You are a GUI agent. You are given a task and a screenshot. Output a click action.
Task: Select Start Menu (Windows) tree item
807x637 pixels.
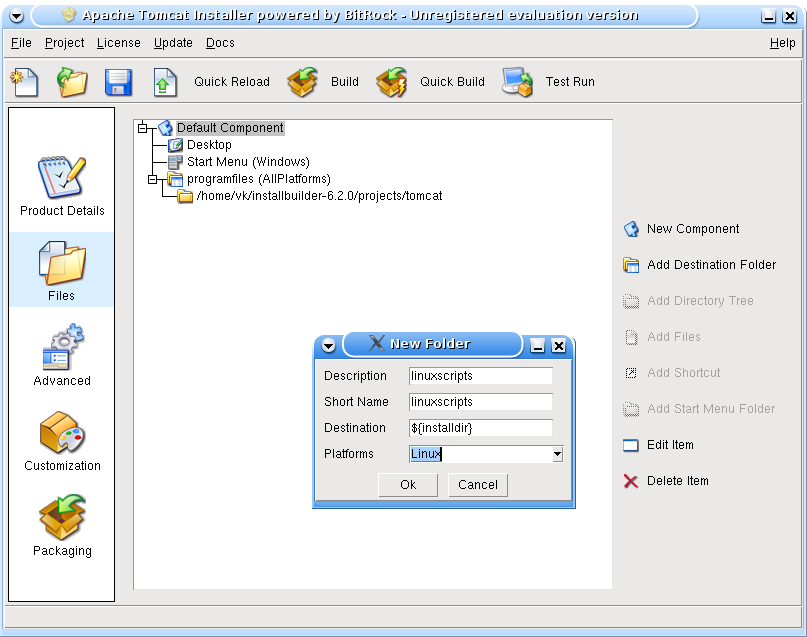(248, 162)
